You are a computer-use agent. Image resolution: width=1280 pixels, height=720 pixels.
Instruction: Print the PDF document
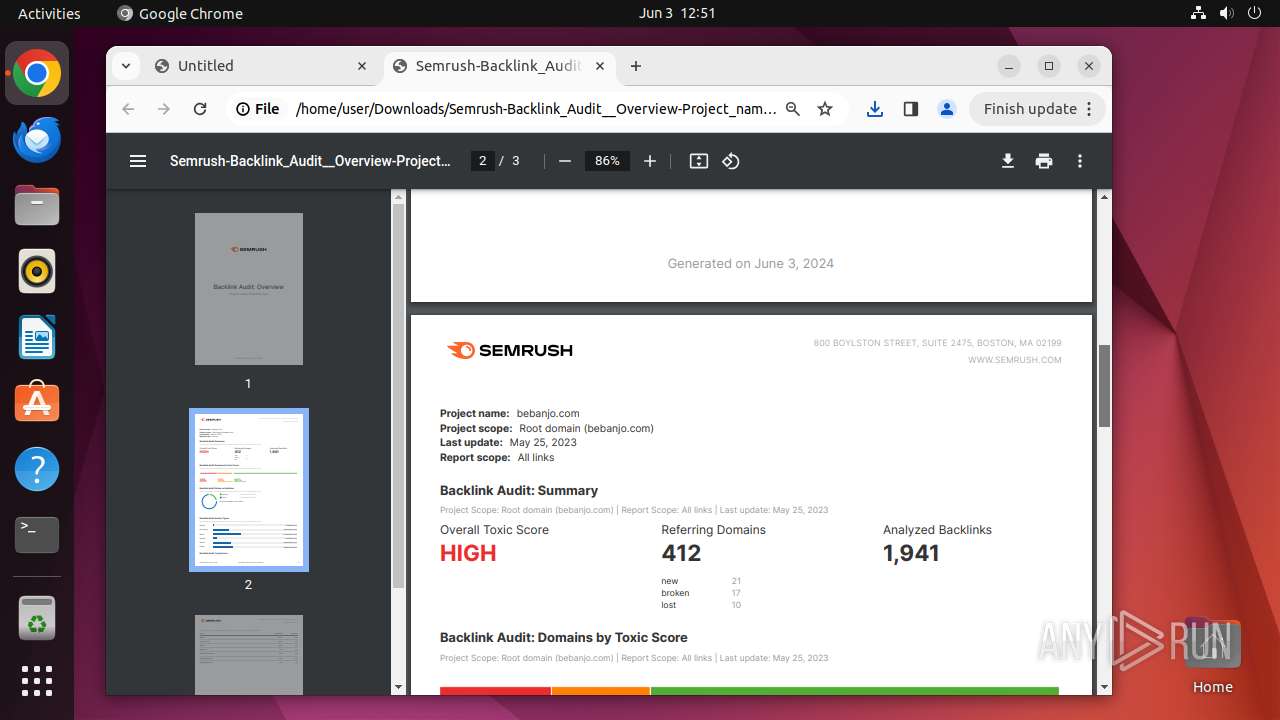(1044, 161)
